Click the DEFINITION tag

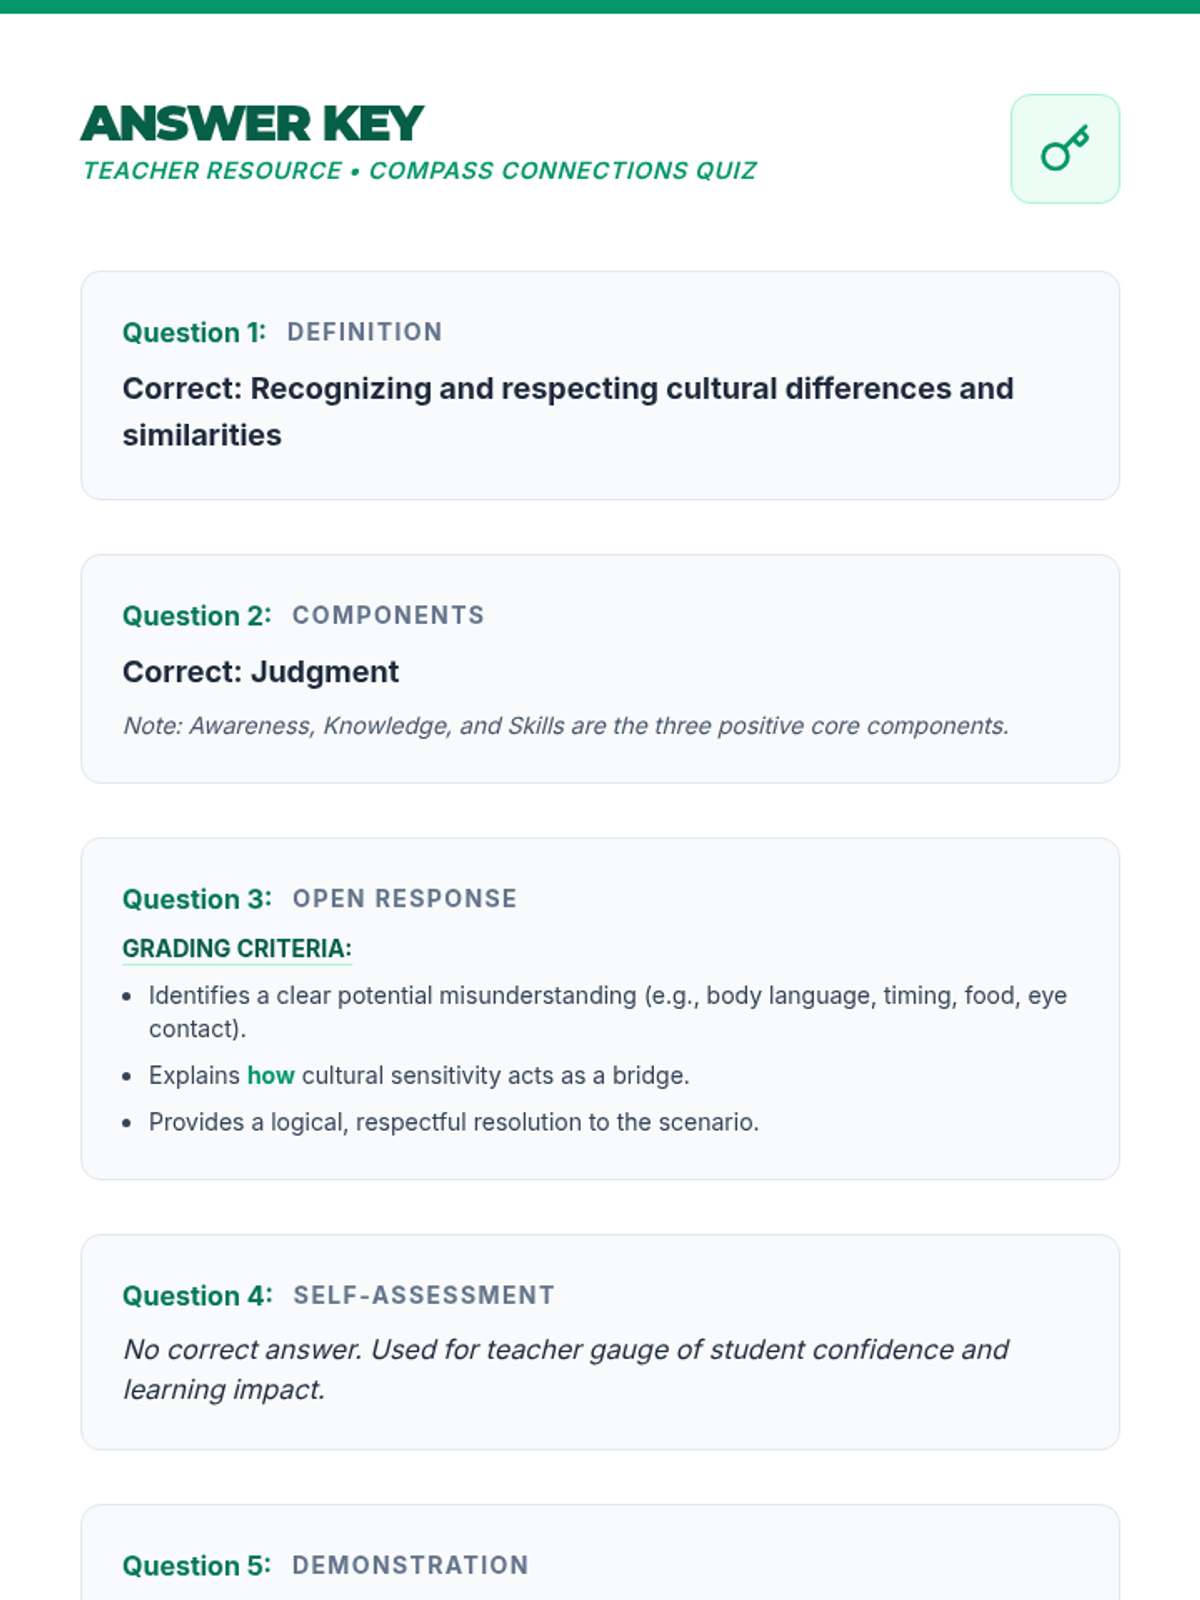pos(365,332)
